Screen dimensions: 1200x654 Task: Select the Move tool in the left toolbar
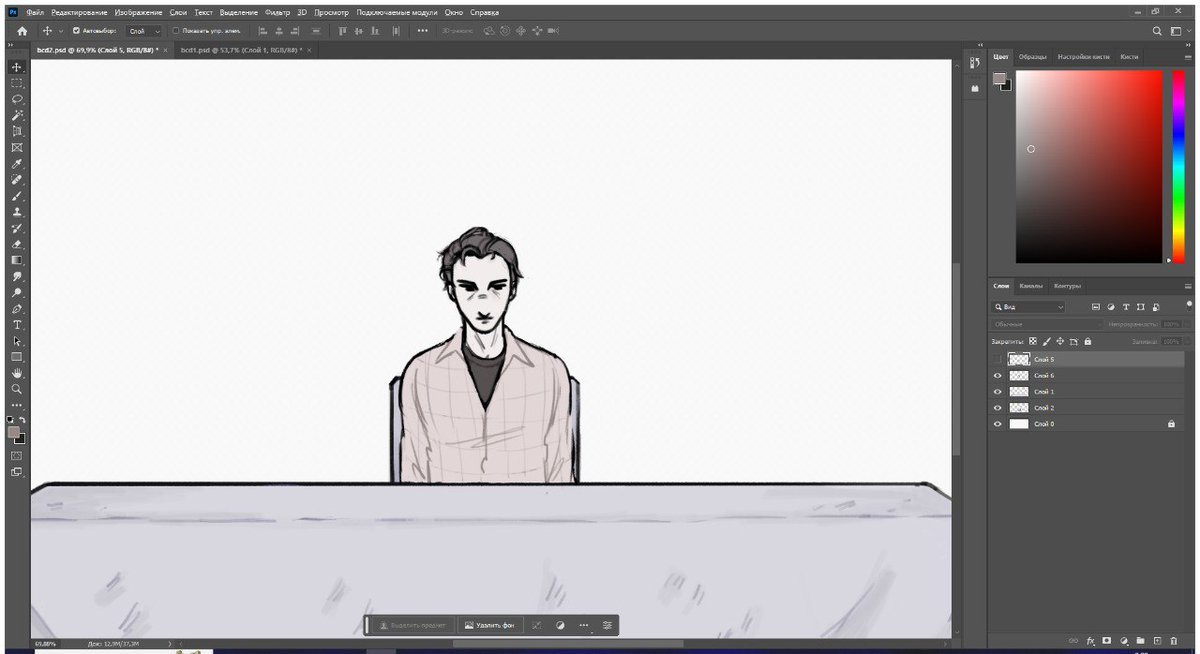pyautogui.click(x=17, y=67)
